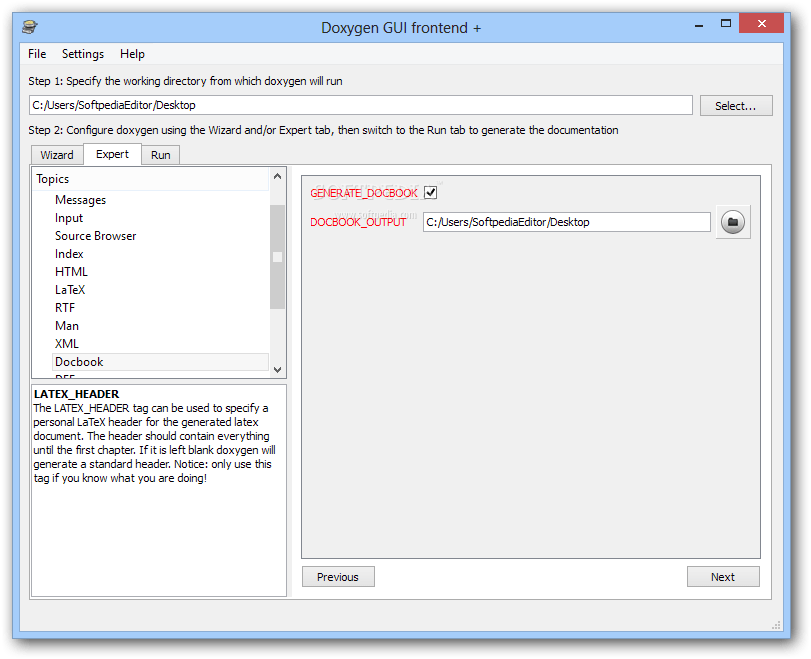Click topics list scroll up arrow
This screenshot has width=811, height=659.
coord(277,176)
